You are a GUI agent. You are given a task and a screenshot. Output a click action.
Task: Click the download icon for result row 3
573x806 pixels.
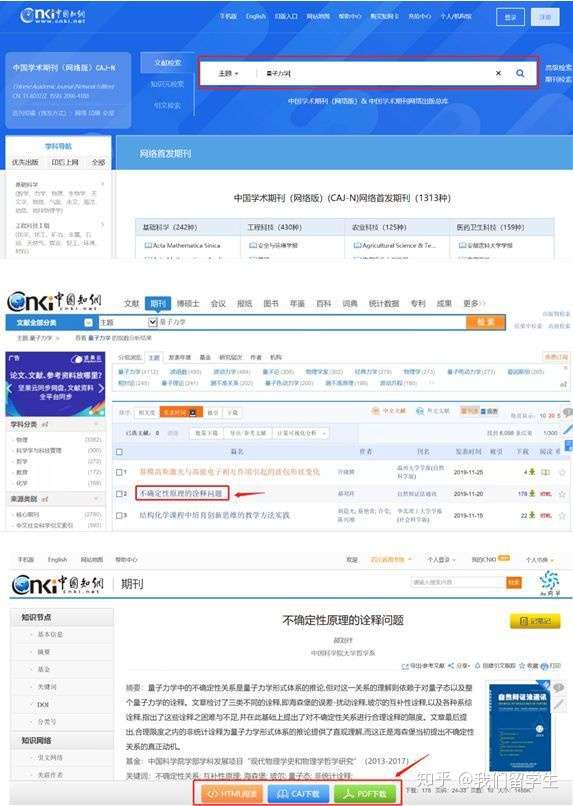coord(532,515)
